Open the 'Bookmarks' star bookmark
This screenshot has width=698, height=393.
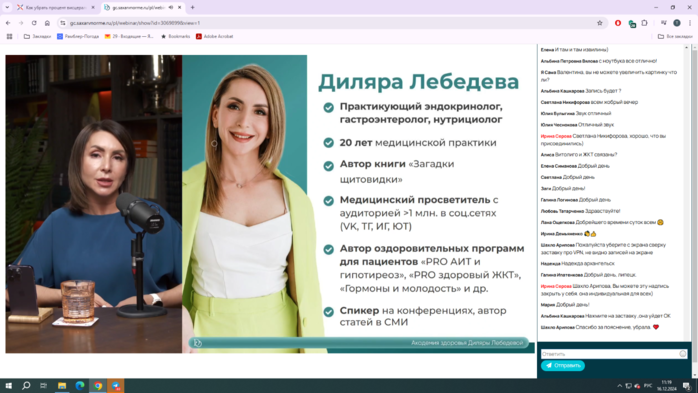(175, 36)
